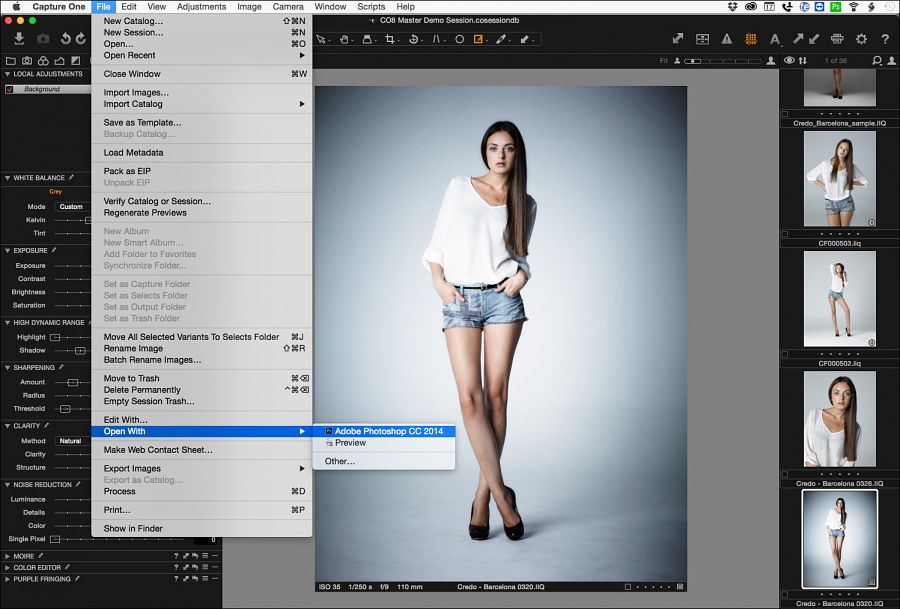Select the Crop tool

click(x=393, y=40)
